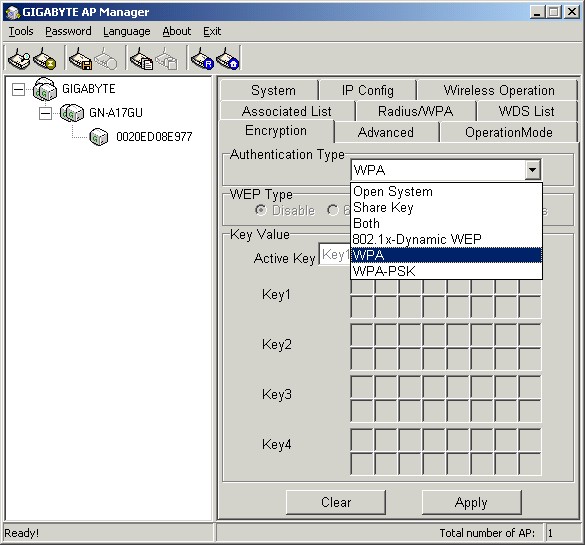Switch to the System tab
Image resolution: width=585 pixels, height=545 pixels.
coord(269,90)
